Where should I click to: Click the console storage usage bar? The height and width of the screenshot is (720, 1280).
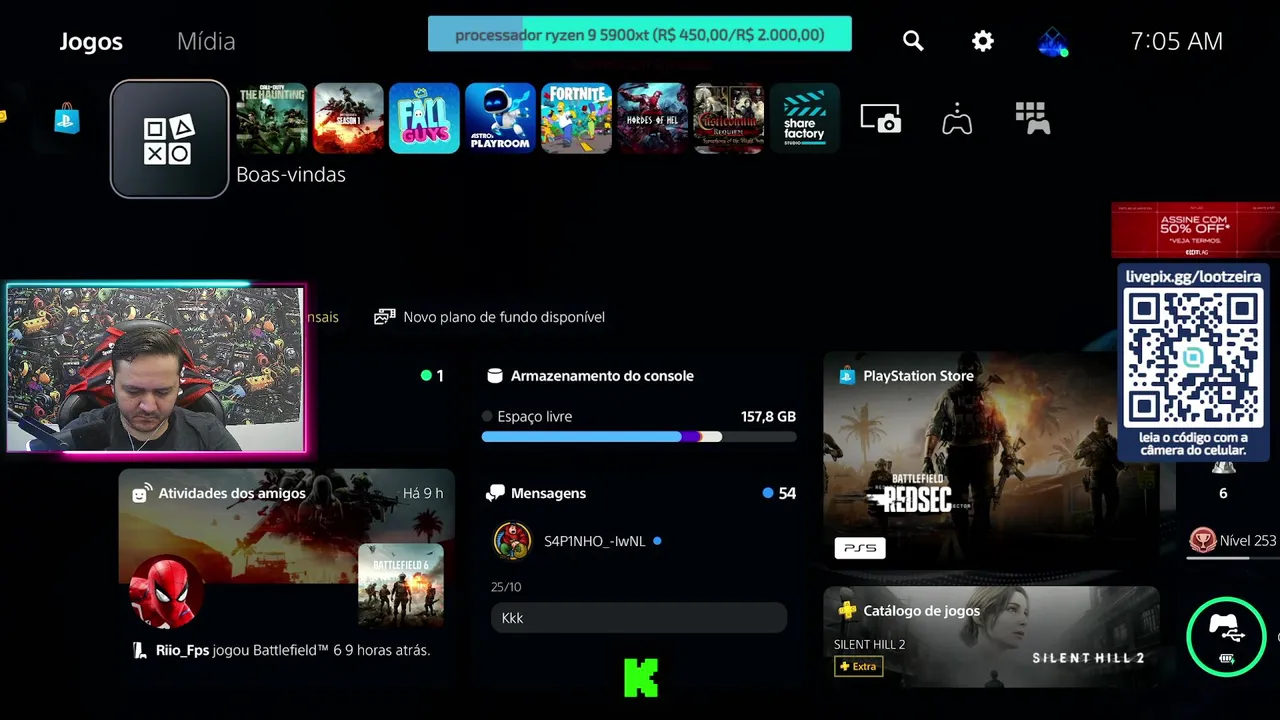639,437
